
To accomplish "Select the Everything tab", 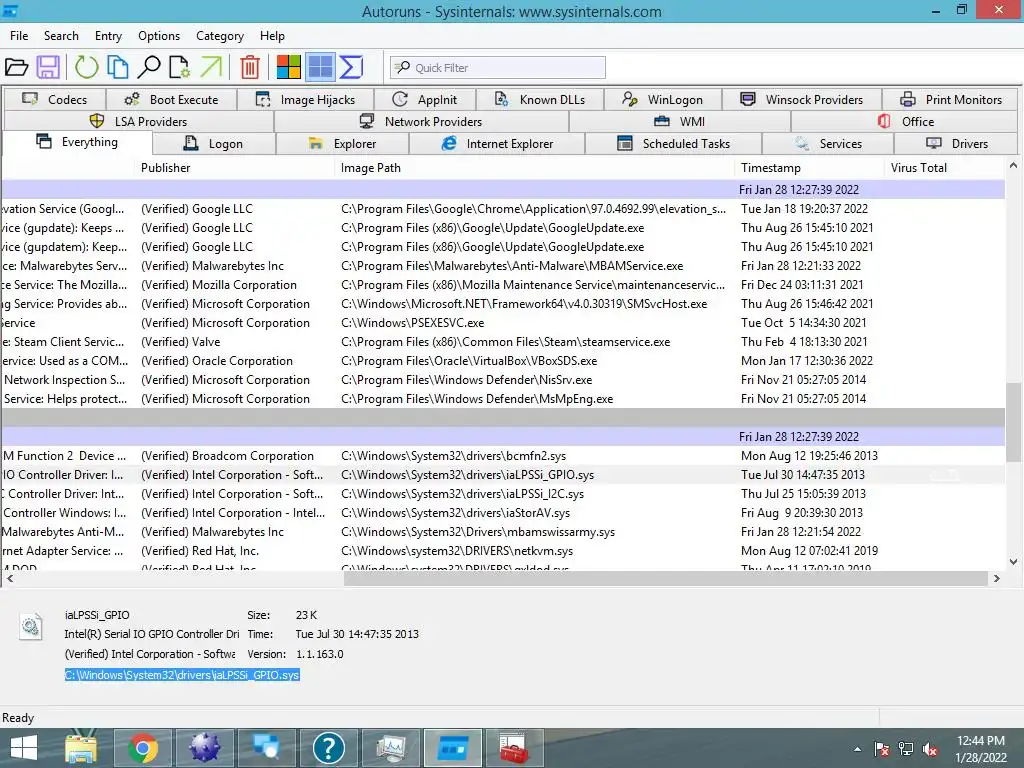I will (x=77, y=142).
